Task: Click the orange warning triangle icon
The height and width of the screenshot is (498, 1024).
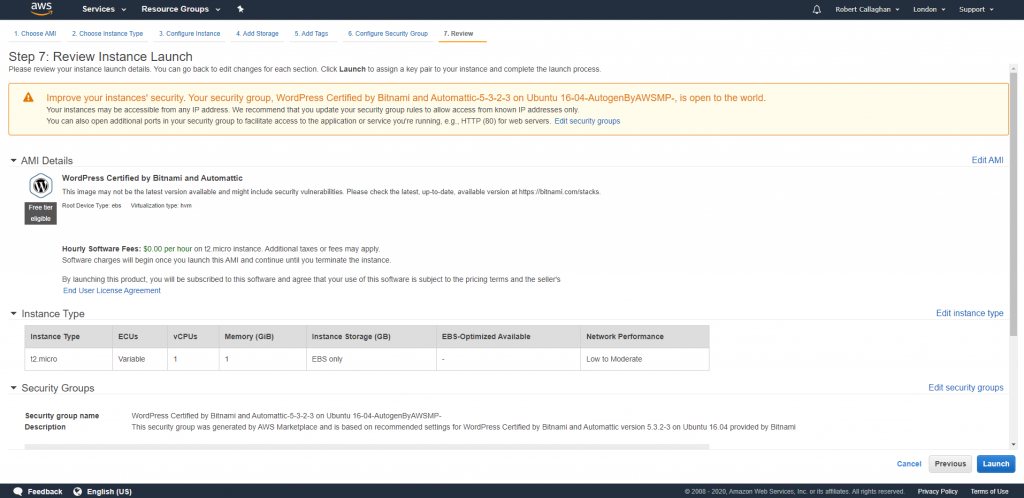Action: pyautogui.click(x=28, y=97)
